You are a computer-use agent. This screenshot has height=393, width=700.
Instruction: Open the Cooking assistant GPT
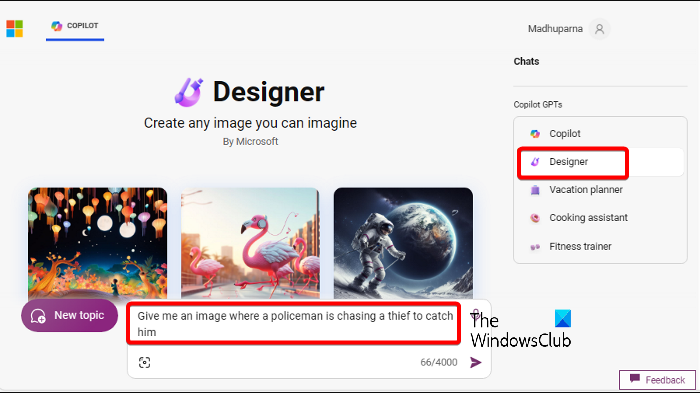coord(600,218)
